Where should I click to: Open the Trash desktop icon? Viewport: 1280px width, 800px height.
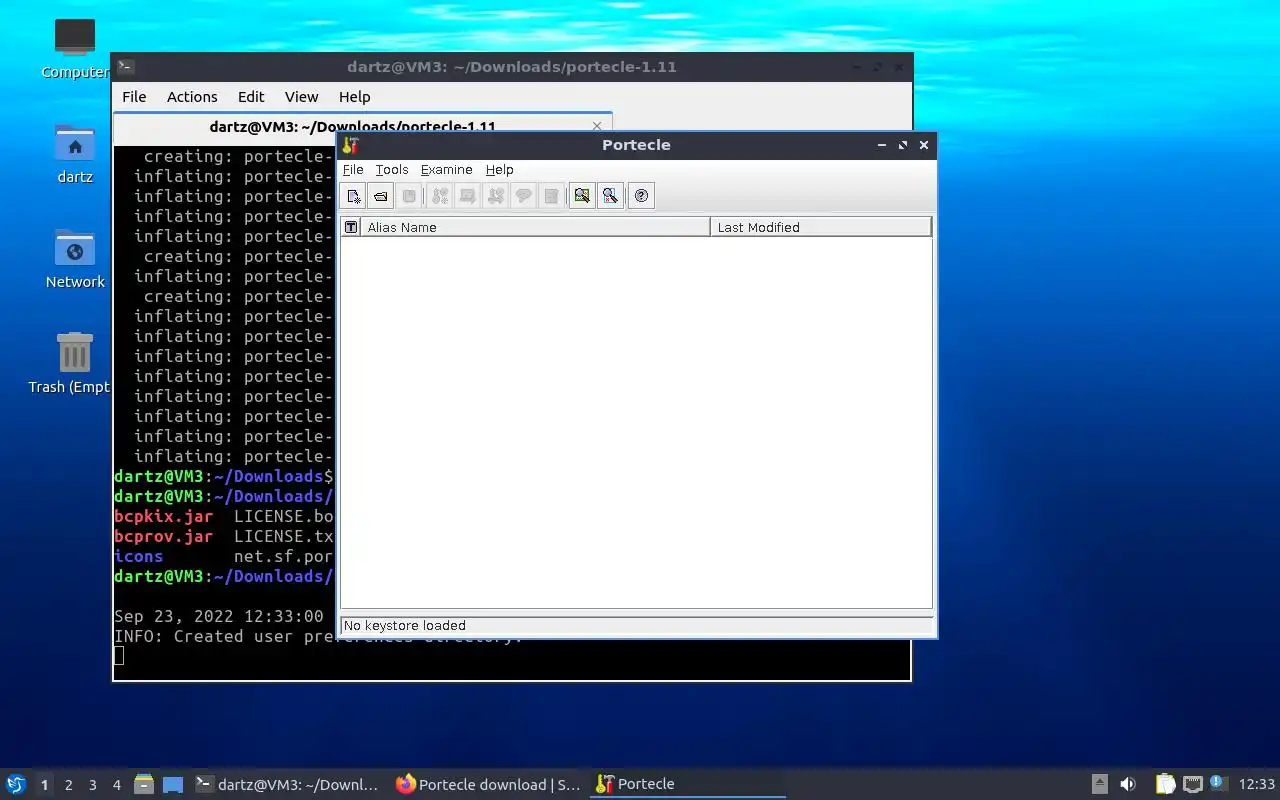point(74,363)
